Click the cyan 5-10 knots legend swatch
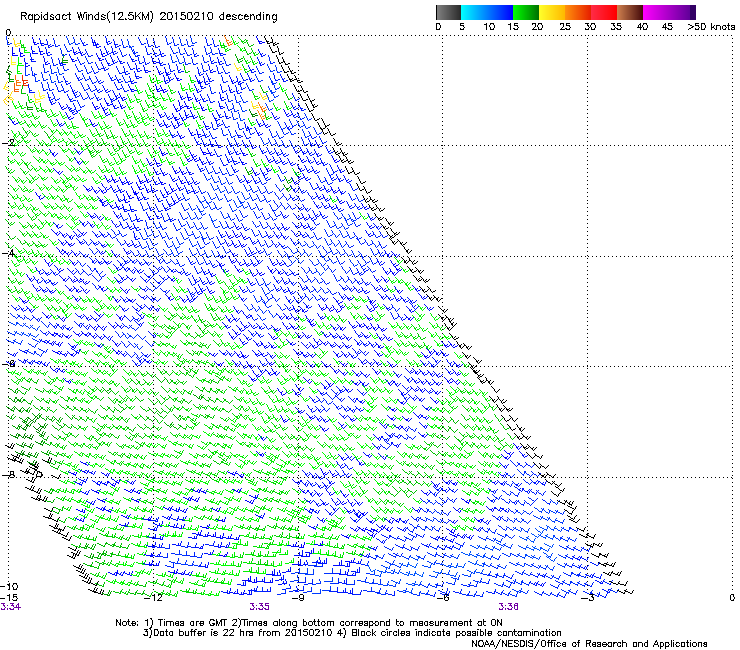This screenshot has width=740, height=650. pos(473,12)
